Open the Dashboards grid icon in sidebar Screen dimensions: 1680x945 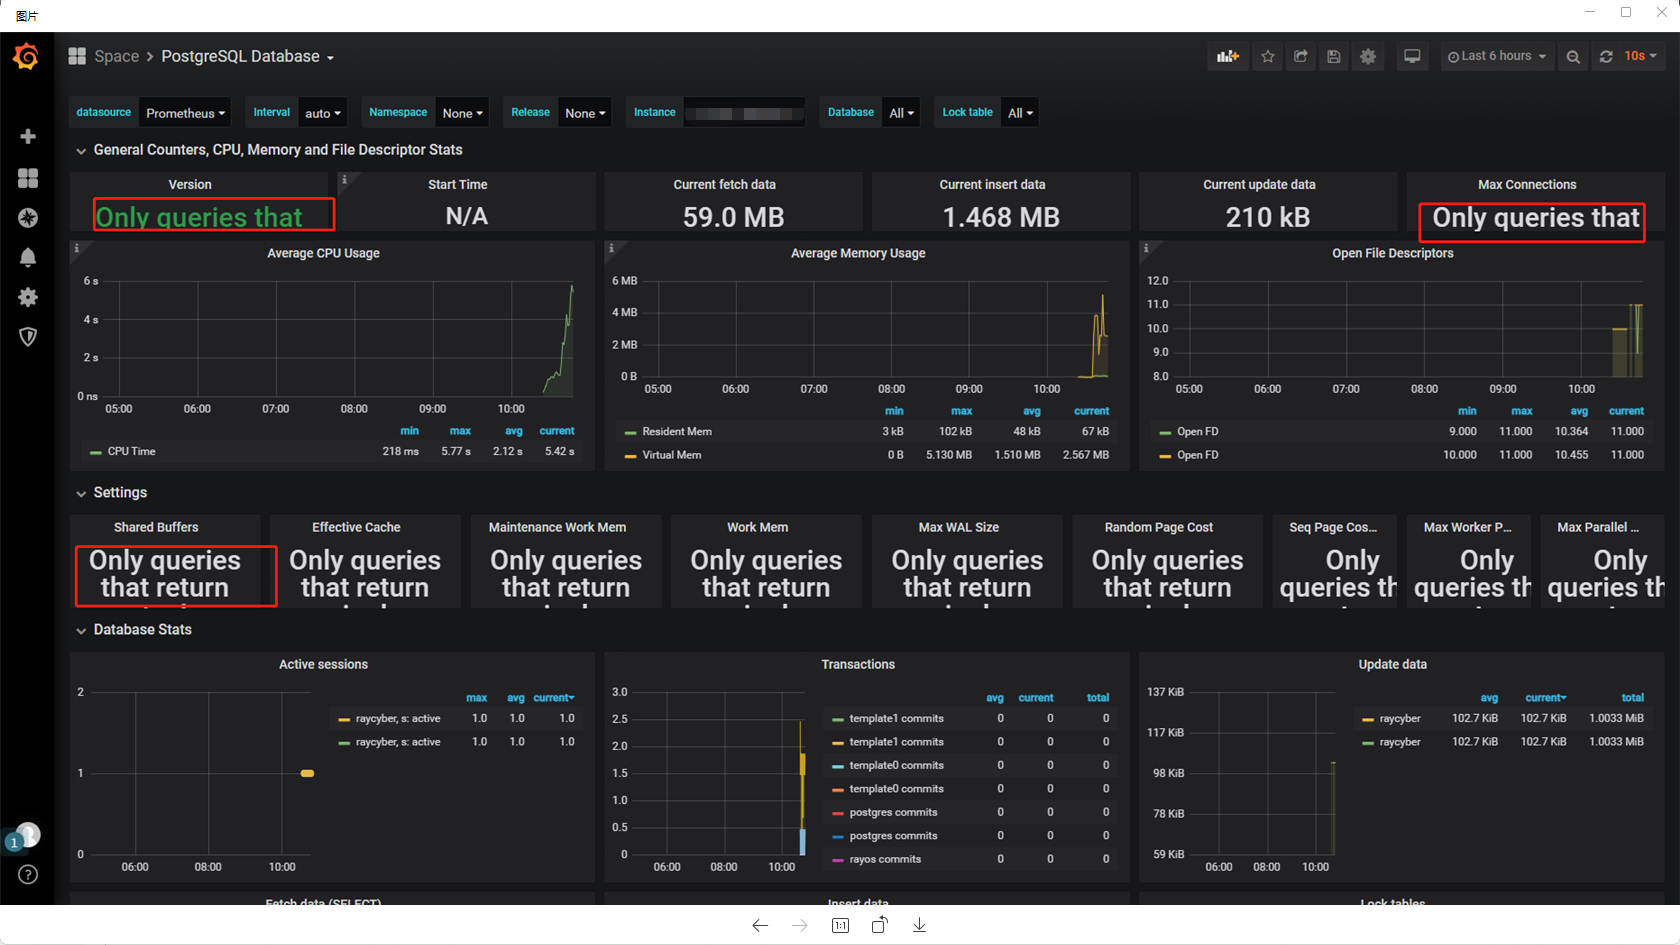coord(28,178)
